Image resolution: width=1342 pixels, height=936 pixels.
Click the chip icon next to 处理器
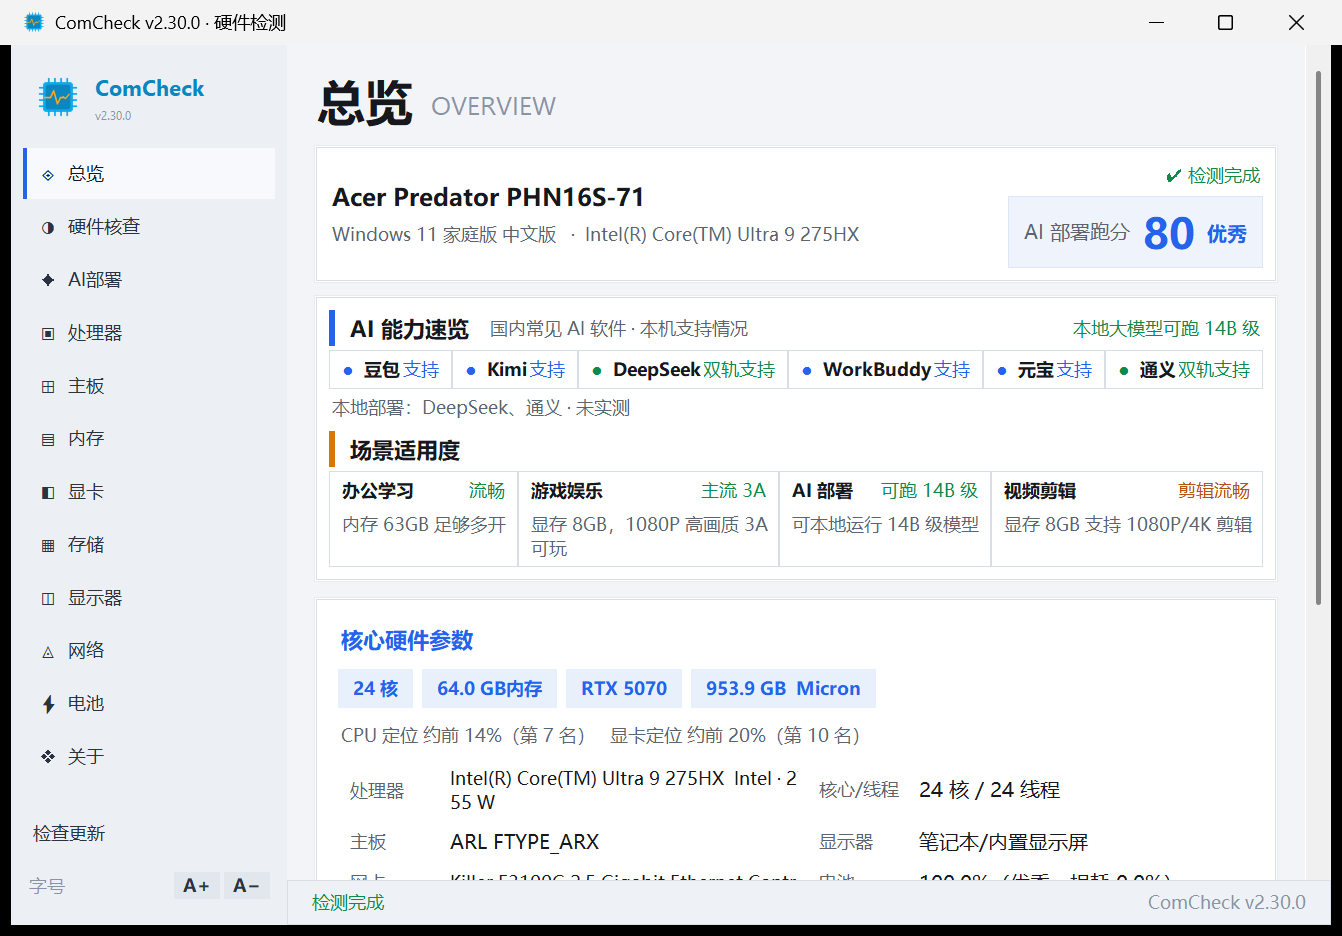[48, 334]
